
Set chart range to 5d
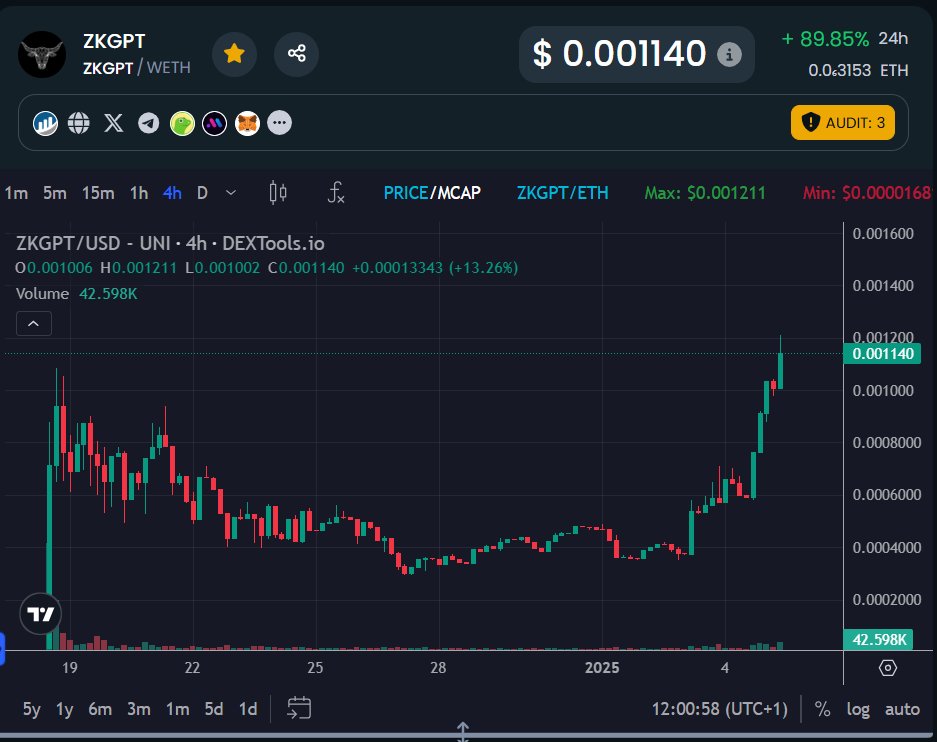coord(214,709)
